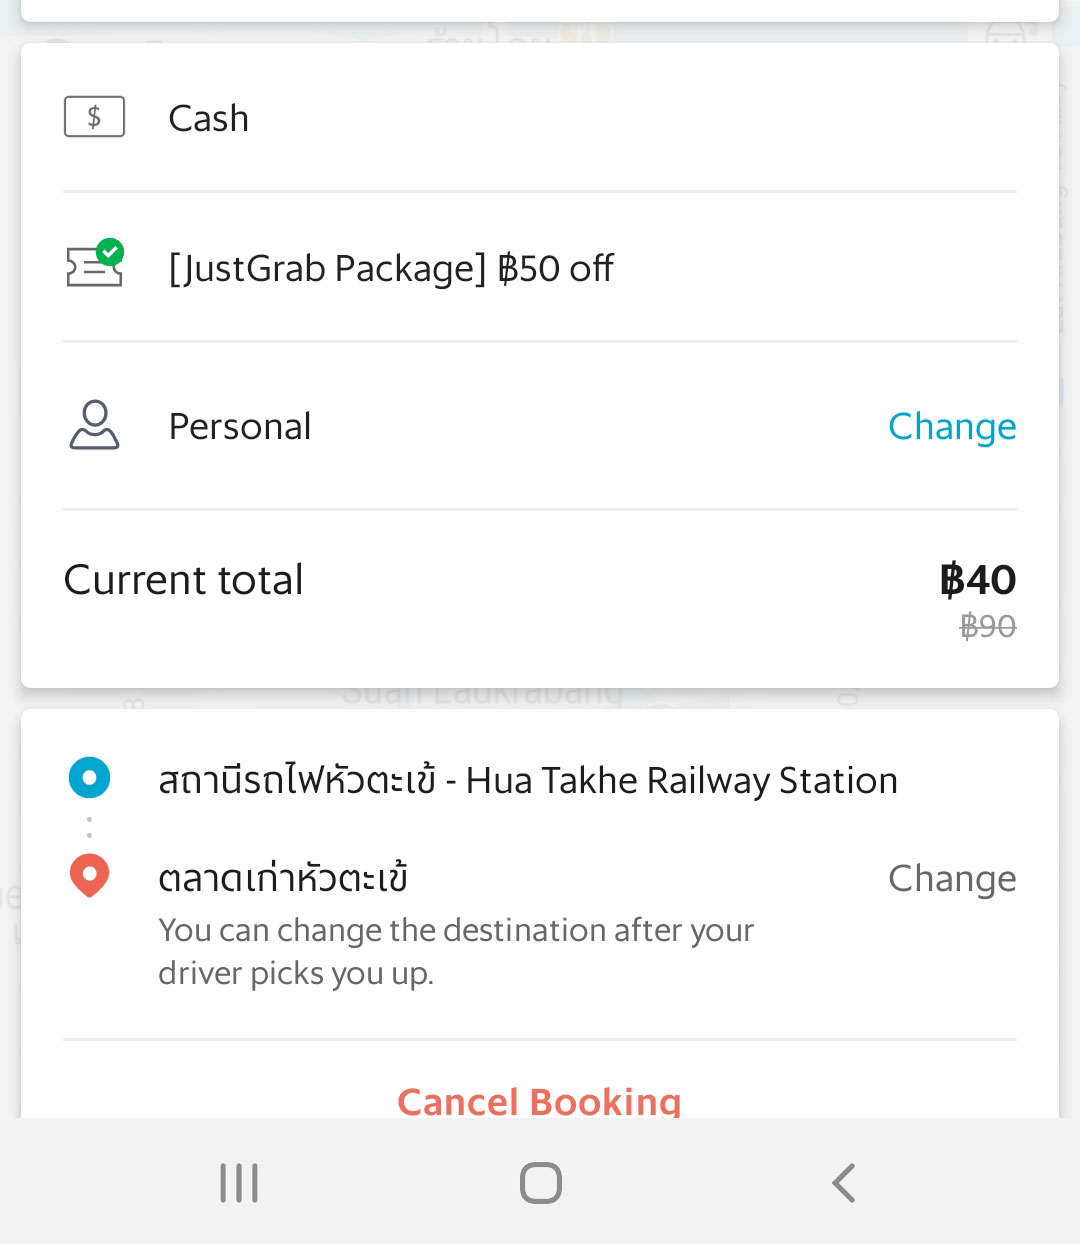Tap the promo voucher icon with green check
The image size is (1080, 1244).
(x=95, y=265)
